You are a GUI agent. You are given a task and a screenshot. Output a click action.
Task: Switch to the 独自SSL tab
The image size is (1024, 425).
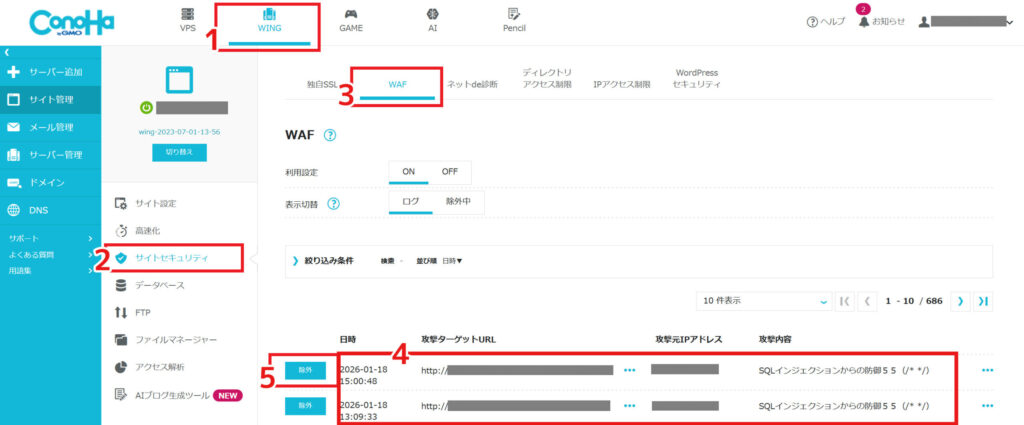324,85
